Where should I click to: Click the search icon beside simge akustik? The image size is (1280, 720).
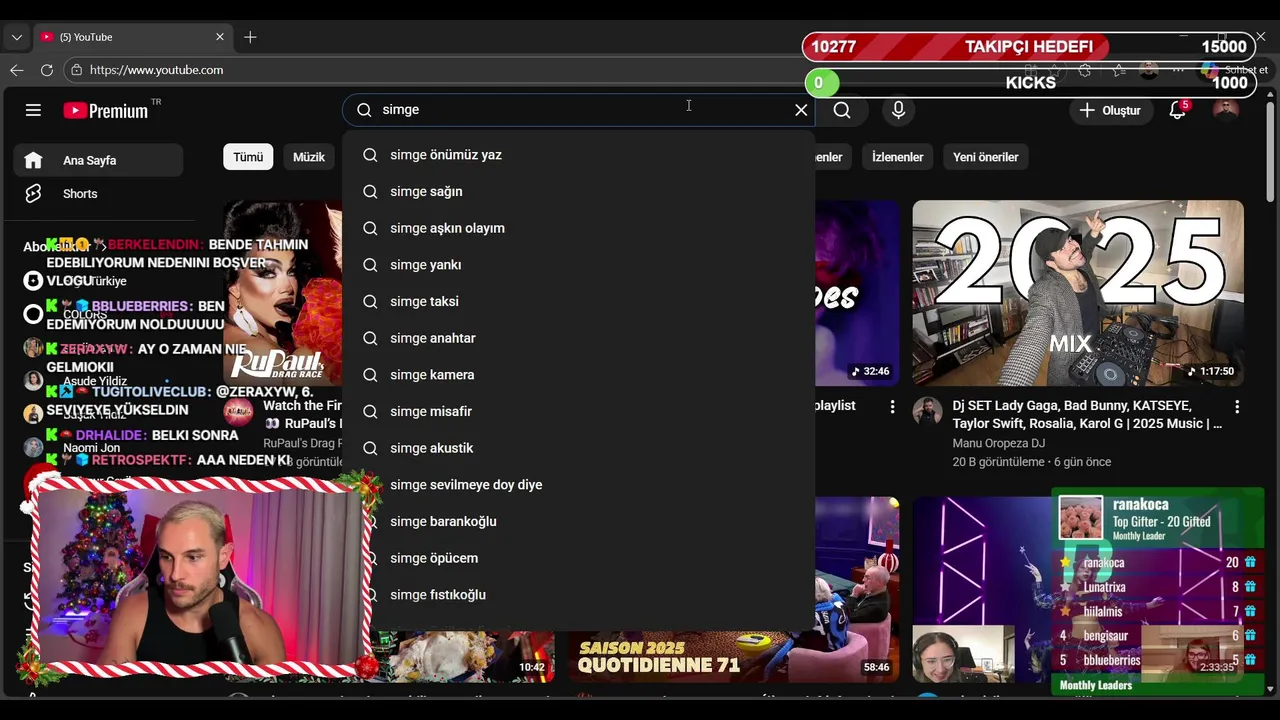pos(370,448)
